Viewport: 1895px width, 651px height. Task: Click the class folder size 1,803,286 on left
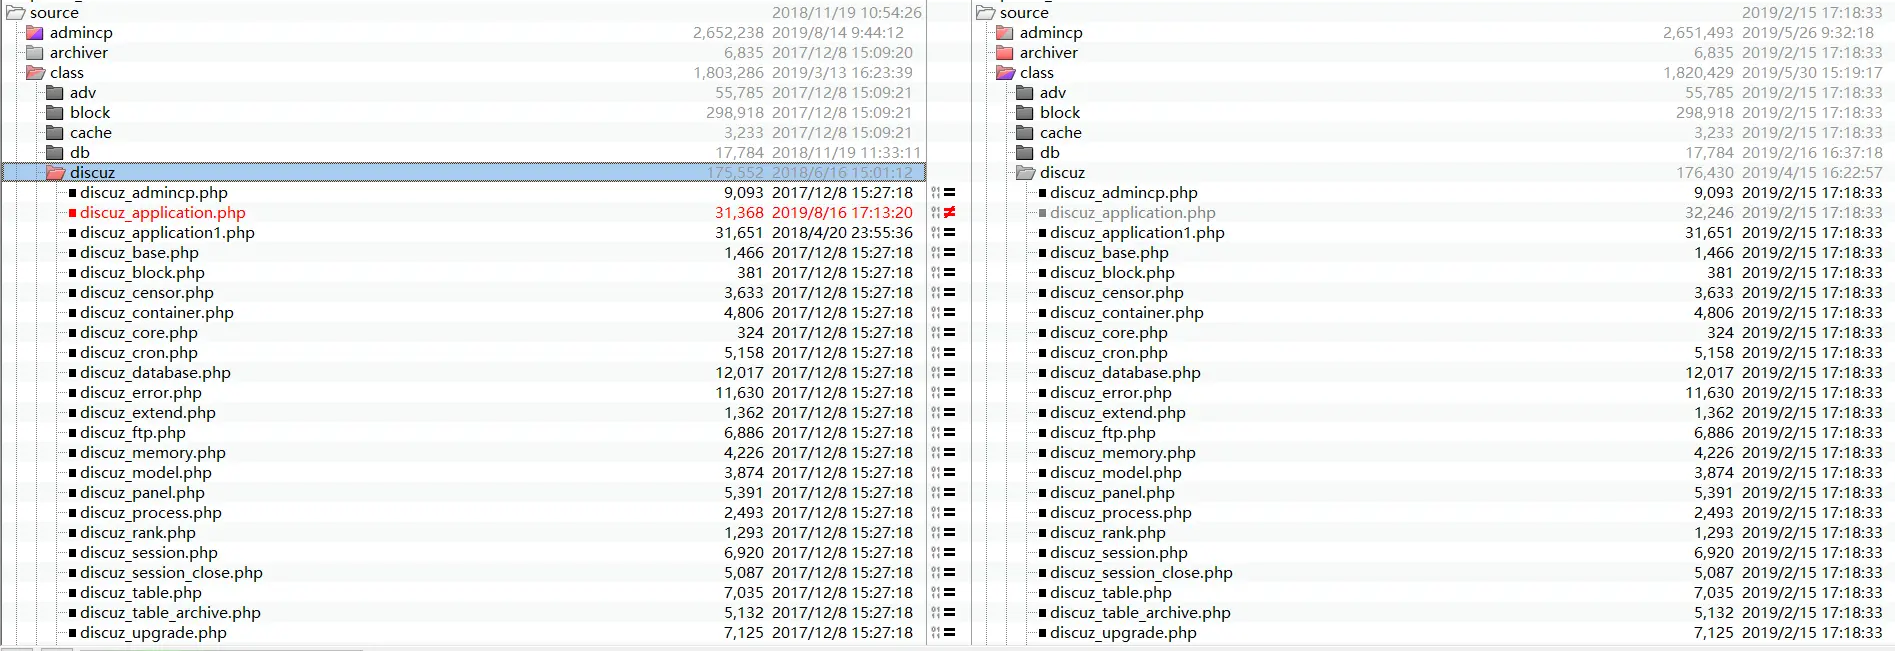click(729, 73)
